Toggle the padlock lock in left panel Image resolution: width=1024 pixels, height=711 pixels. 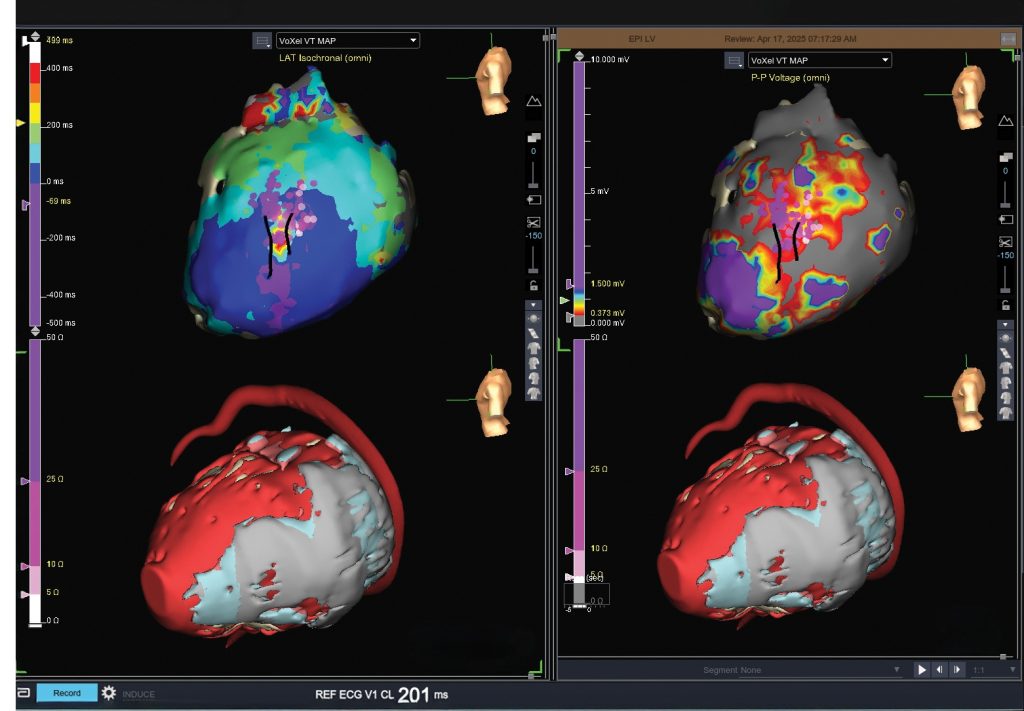[x=534, y=285]
